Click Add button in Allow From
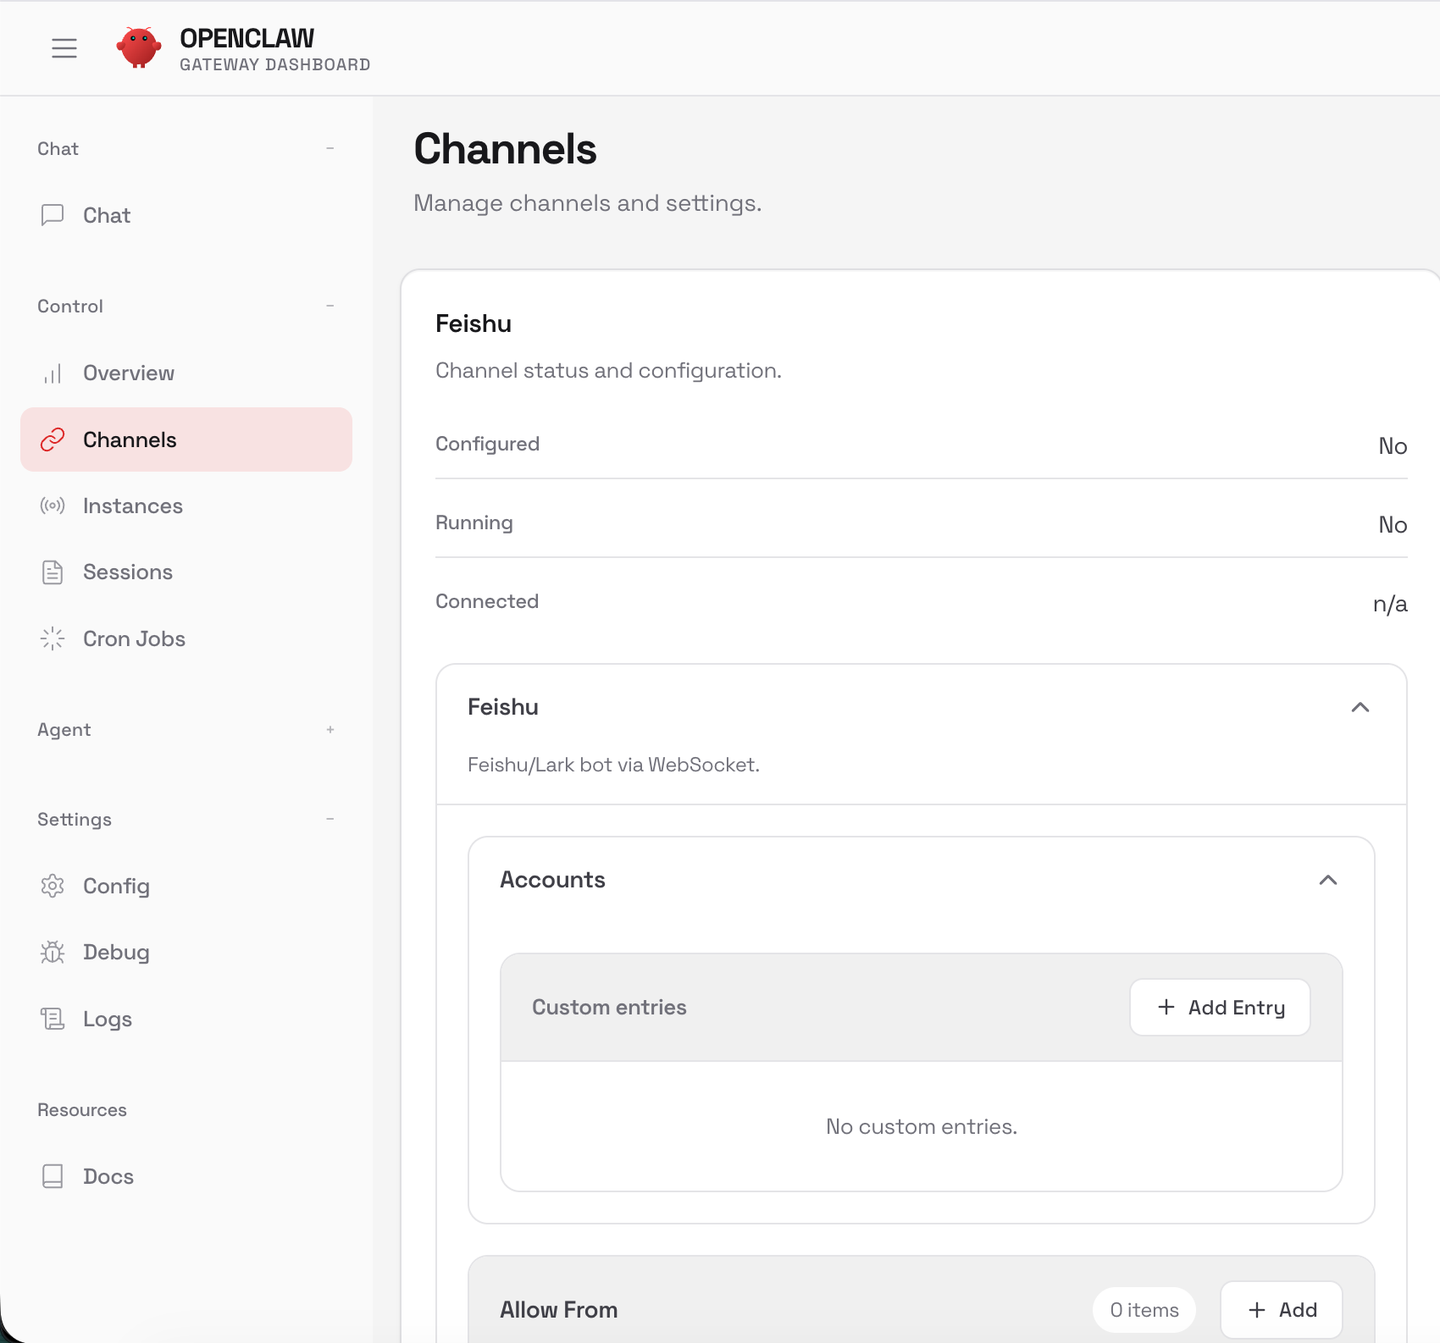Screen dimensions: 1440x1343 click(1282, 1310)
